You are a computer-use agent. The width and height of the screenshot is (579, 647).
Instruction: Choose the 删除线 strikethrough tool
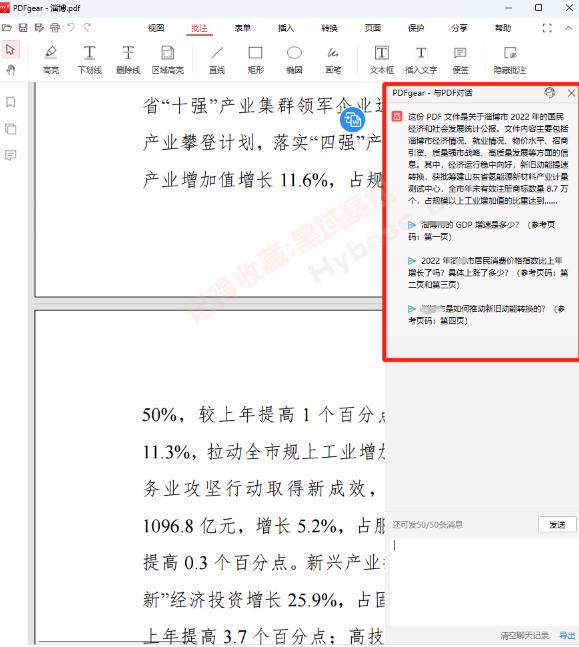click(x=128, y=60)
